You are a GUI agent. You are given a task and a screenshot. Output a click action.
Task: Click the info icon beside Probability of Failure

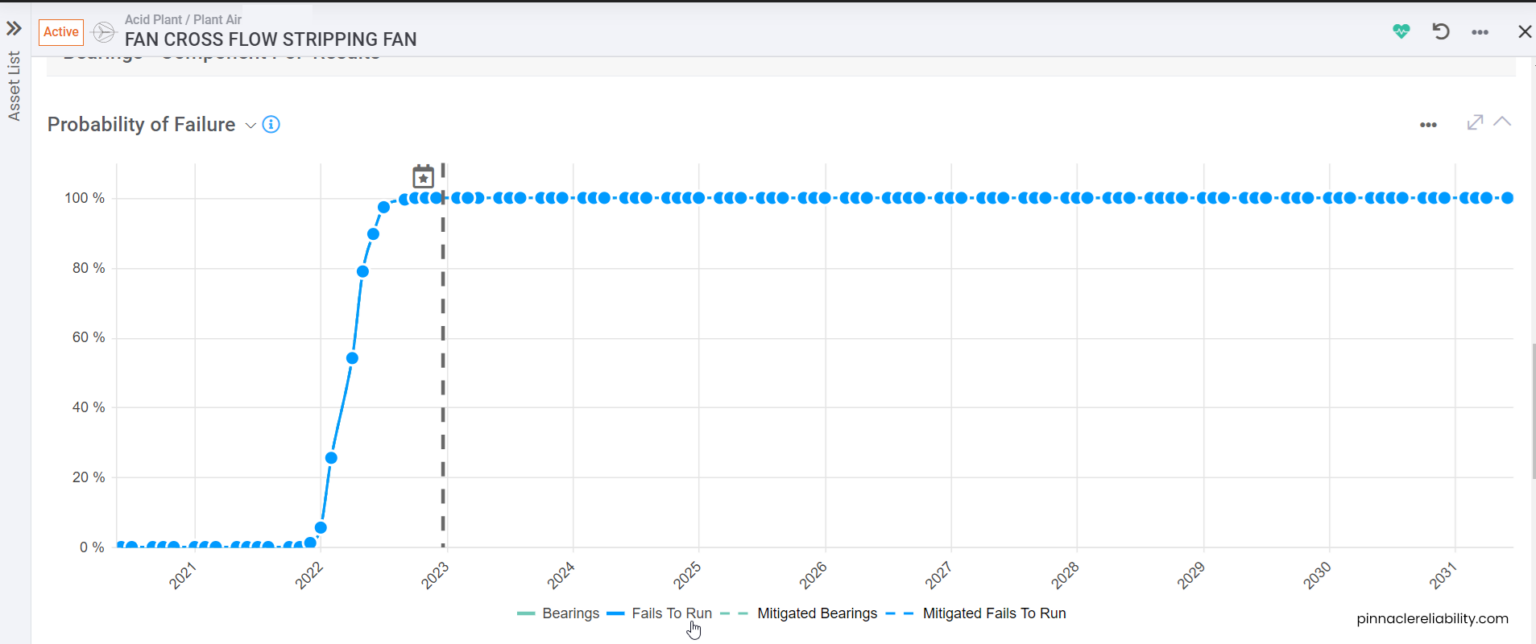click(271, 125)
